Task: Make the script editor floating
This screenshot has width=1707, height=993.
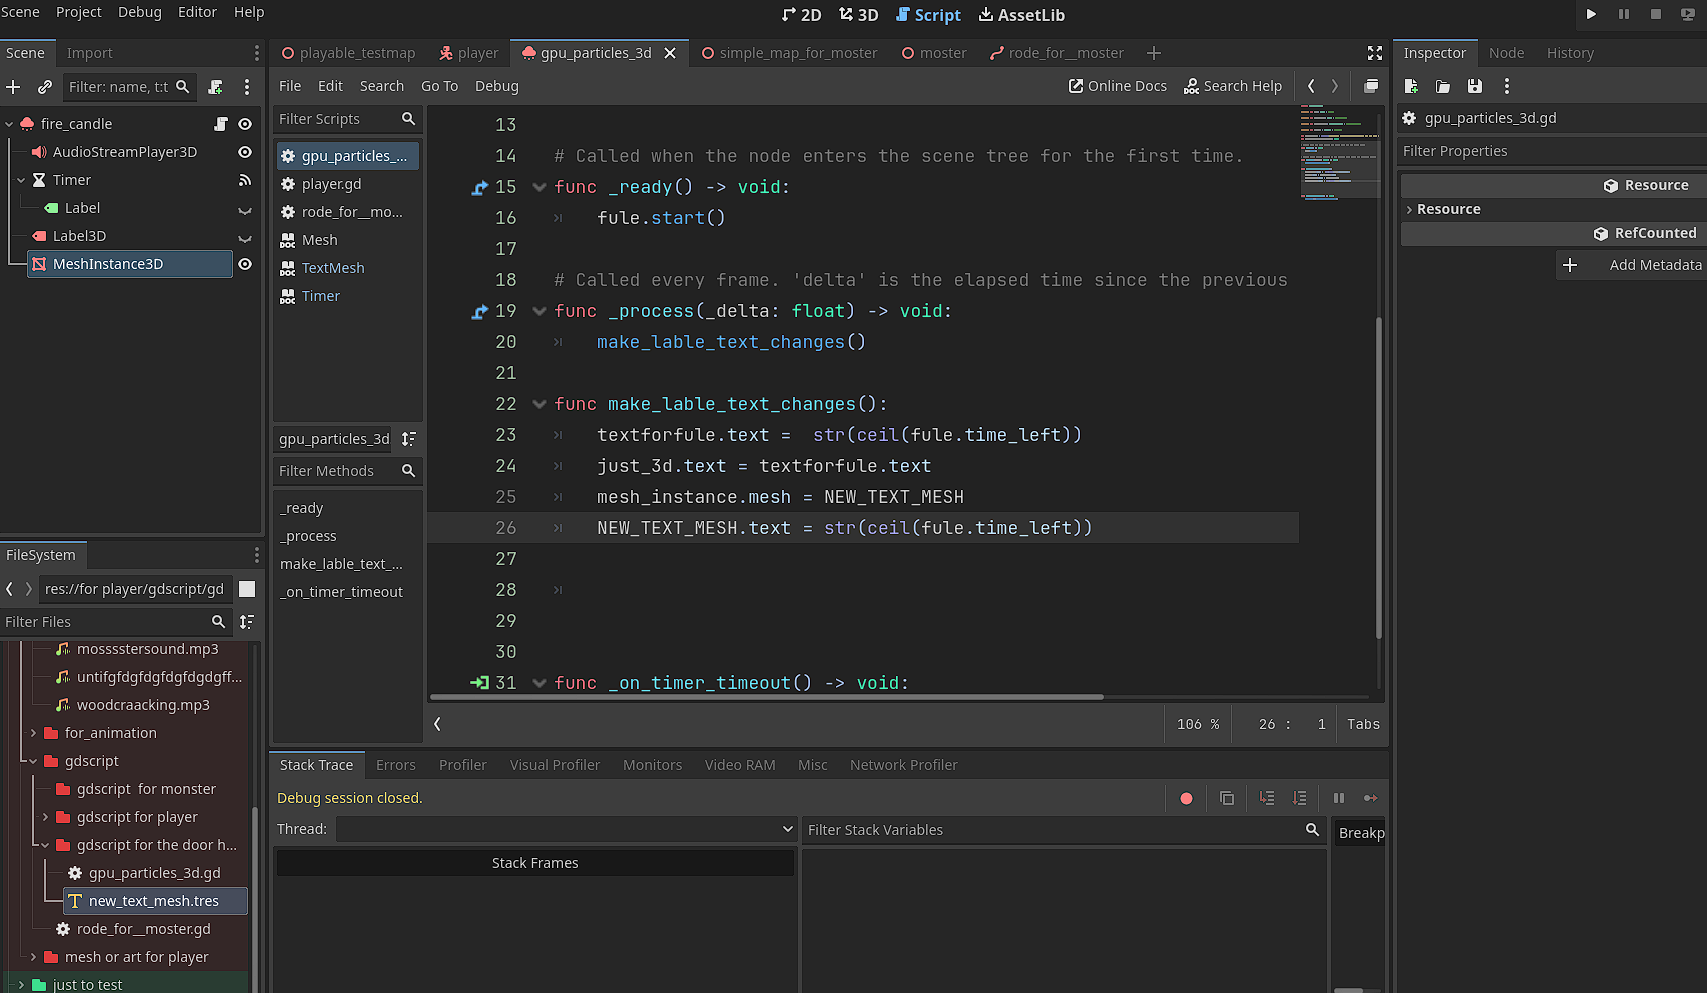Action: [x=1371, y=86]
